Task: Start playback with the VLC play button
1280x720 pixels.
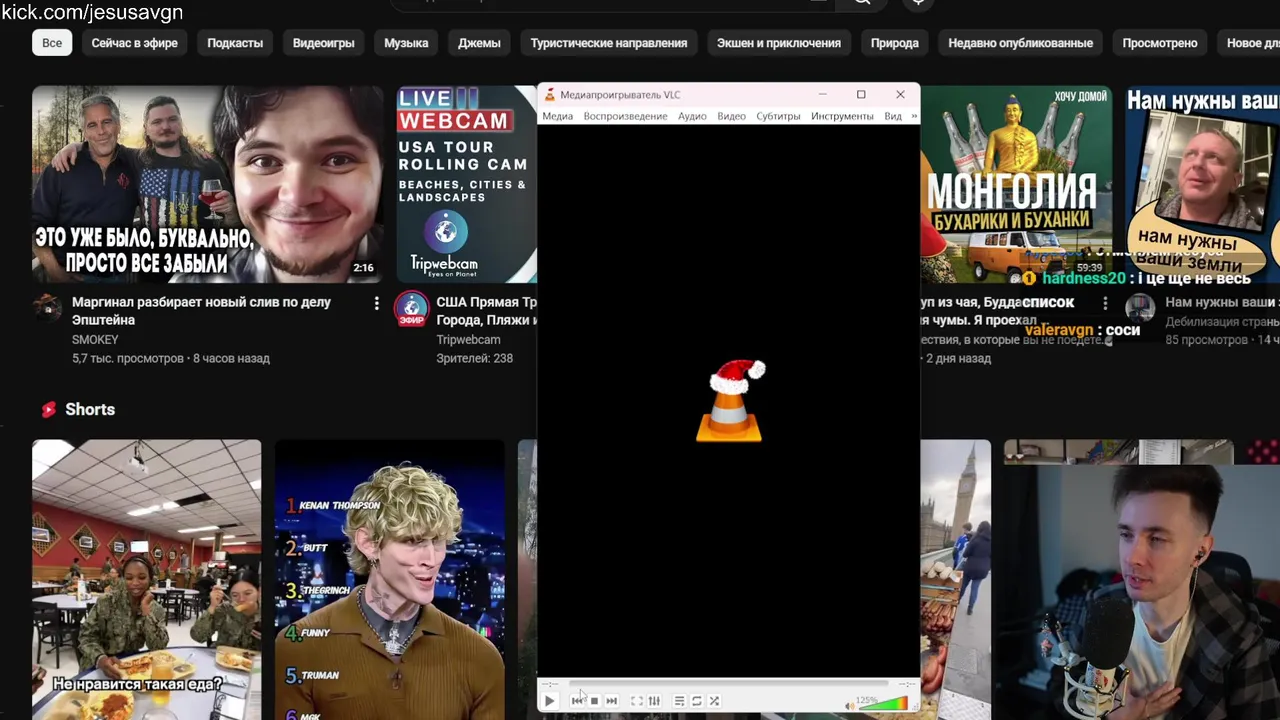Action: click(549, 701)
